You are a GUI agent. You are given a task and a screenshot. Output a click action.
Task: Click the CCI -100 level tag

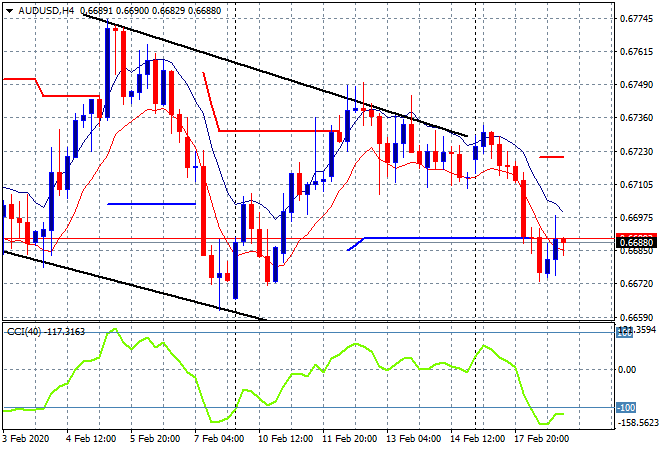tap(626, 407)
